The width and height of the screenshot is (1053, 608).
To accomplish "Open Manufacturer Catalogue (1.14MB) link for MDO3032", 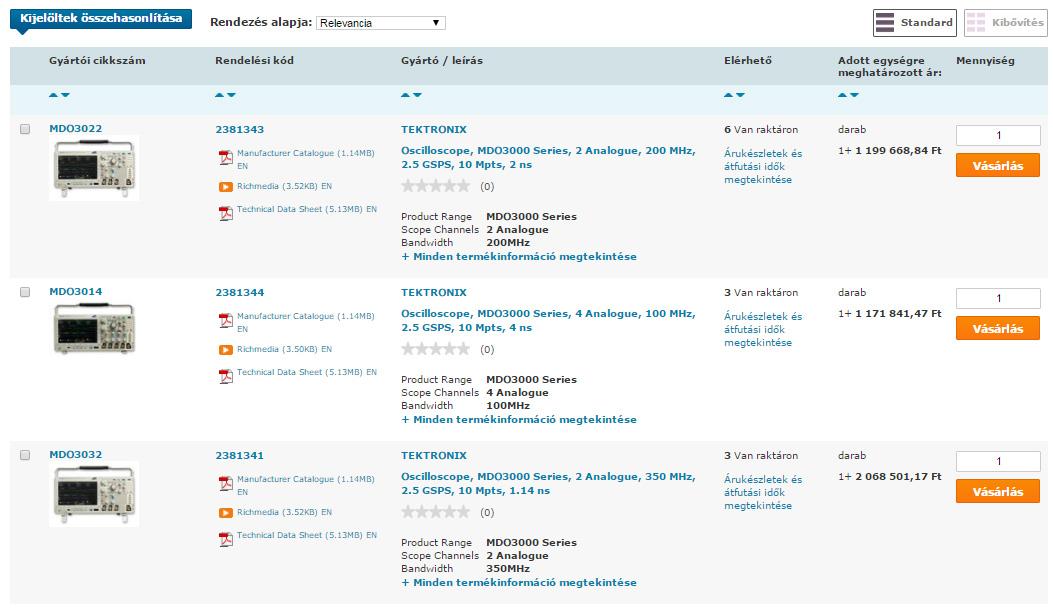I will coord(306,485).
